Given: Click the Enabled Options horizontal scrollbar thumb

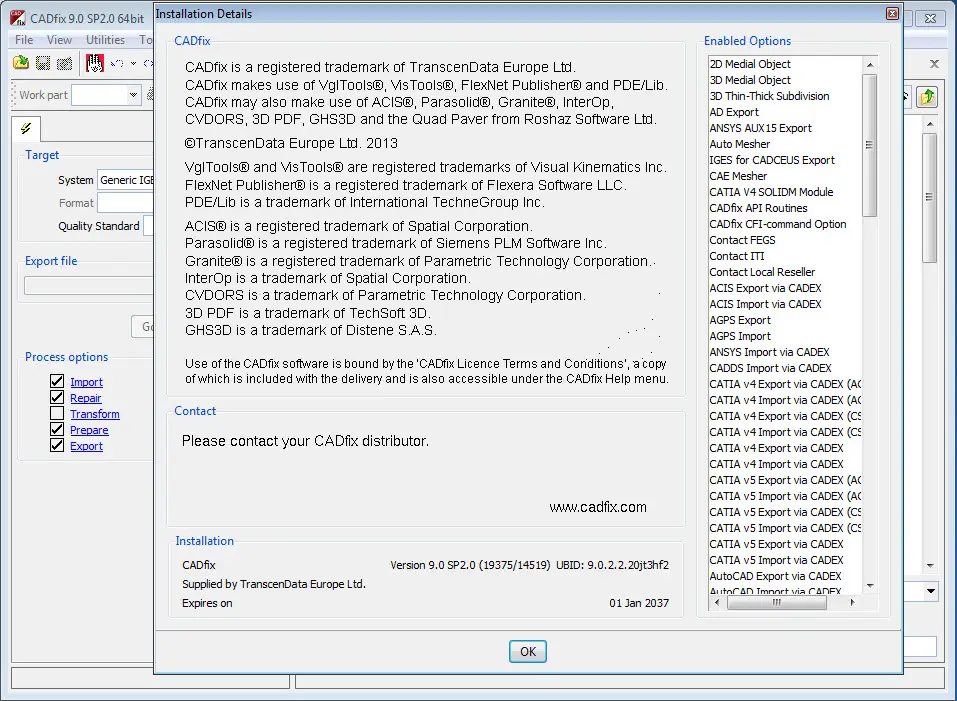Looking at the screenshot, I should [776, 602].
